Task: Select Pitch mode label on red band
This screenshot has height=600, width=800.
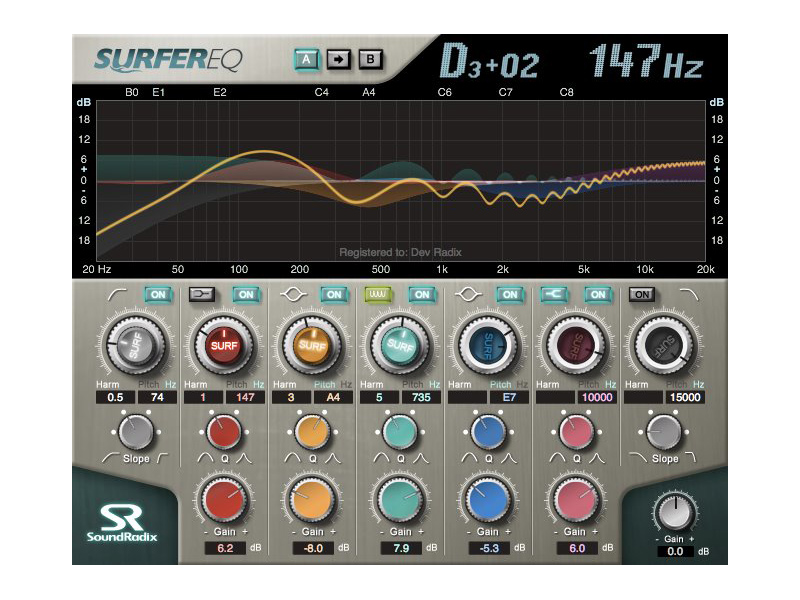Action: [236, 385]
